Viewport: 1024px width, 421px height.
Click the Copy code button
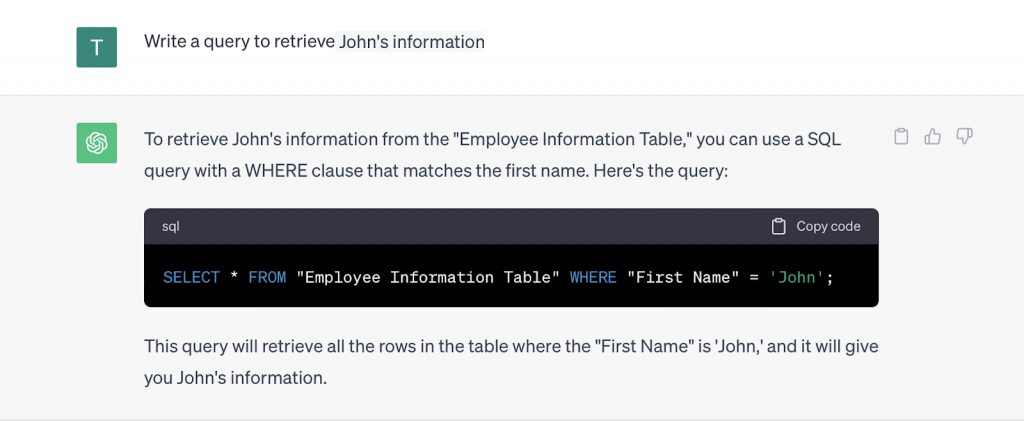coord(816,226)
